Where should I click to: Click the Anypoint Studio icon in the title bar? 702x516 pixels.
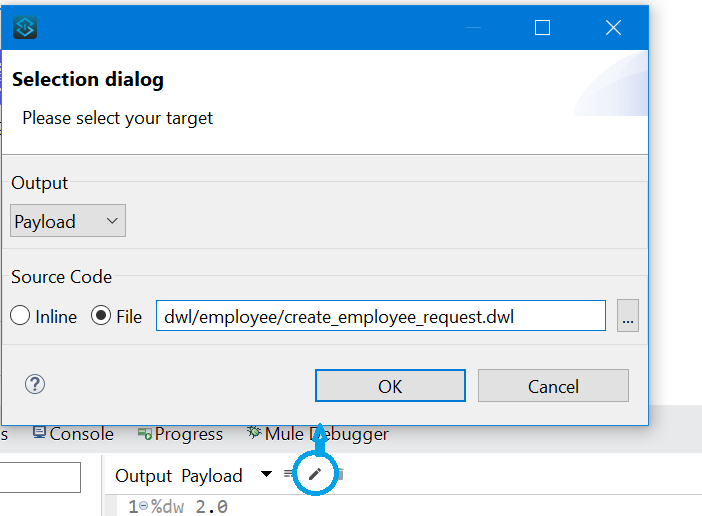click(25, 27)
